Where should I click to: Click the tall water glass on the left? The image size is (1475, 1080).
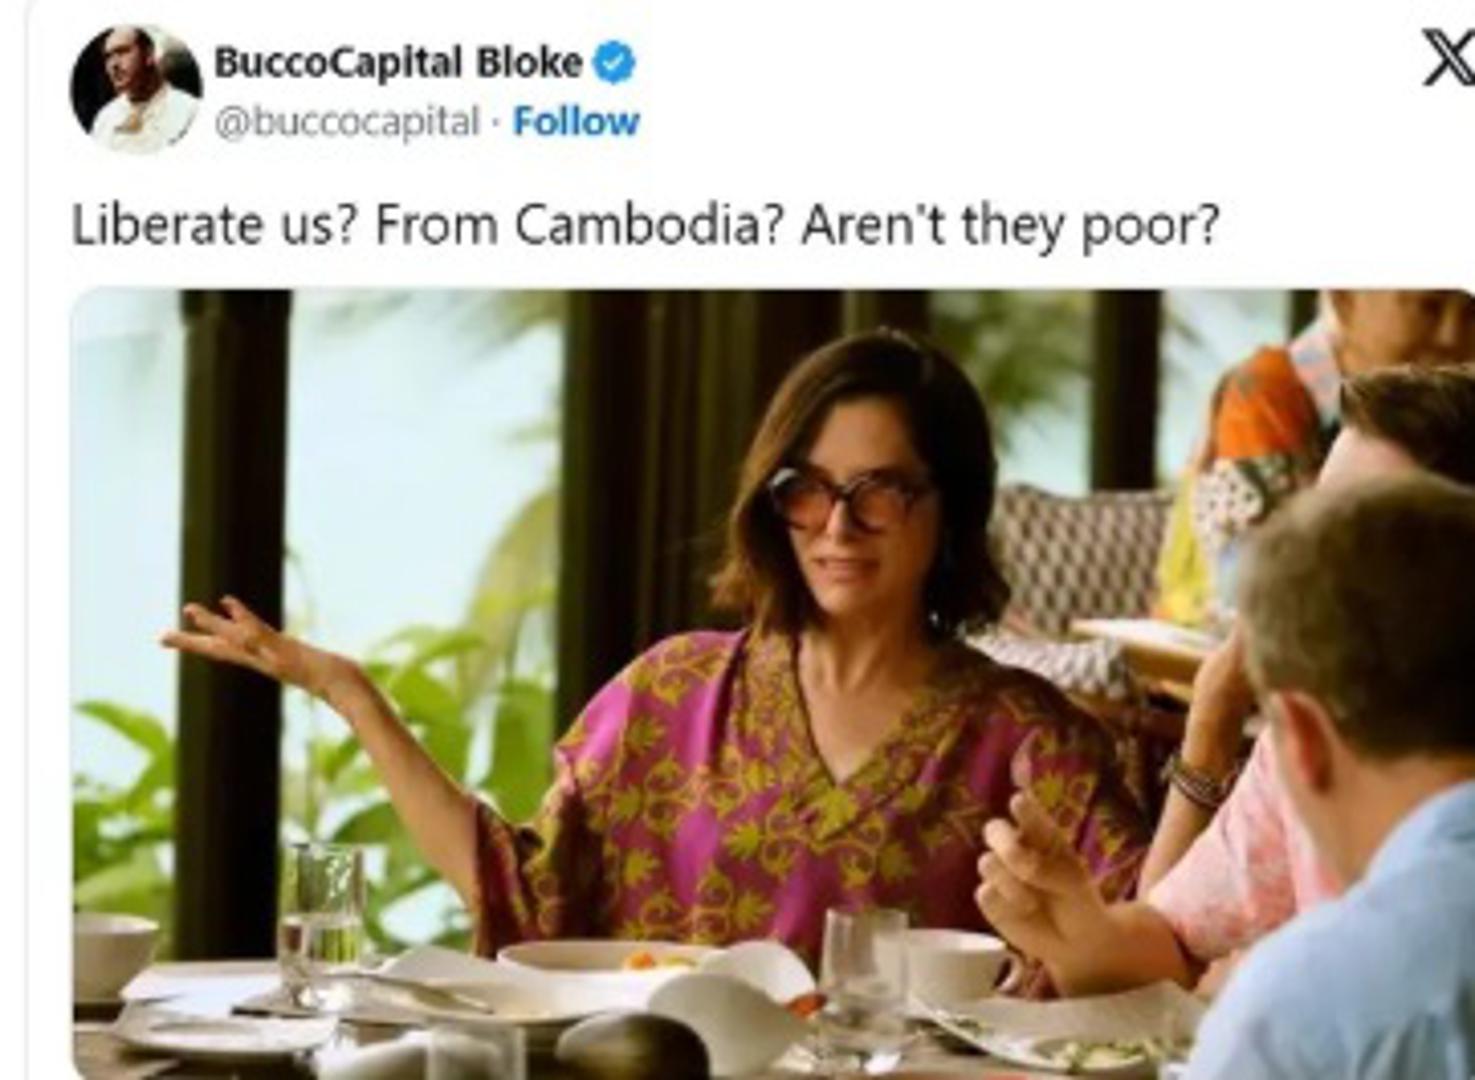[321, 922]
